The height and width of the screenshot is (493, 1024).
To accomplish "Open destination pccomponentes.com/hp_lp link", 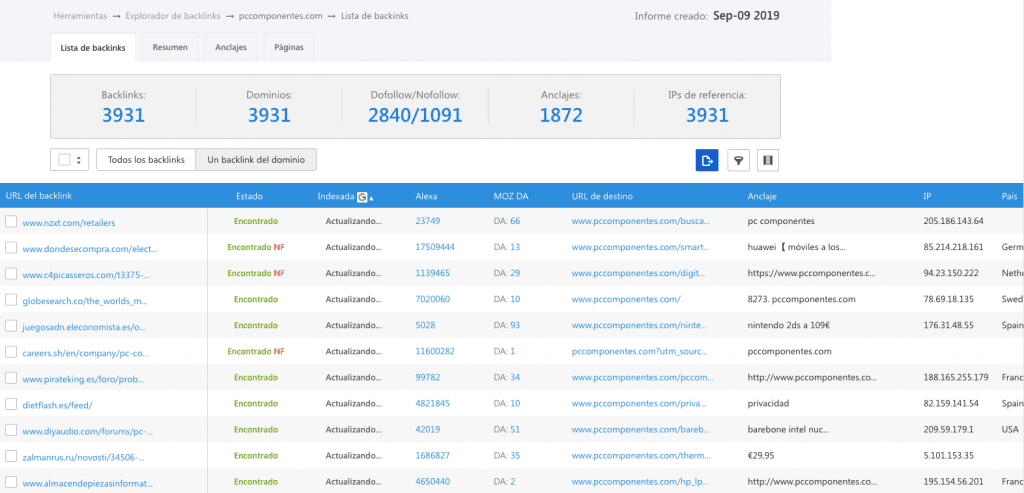I will coord(640,482).
